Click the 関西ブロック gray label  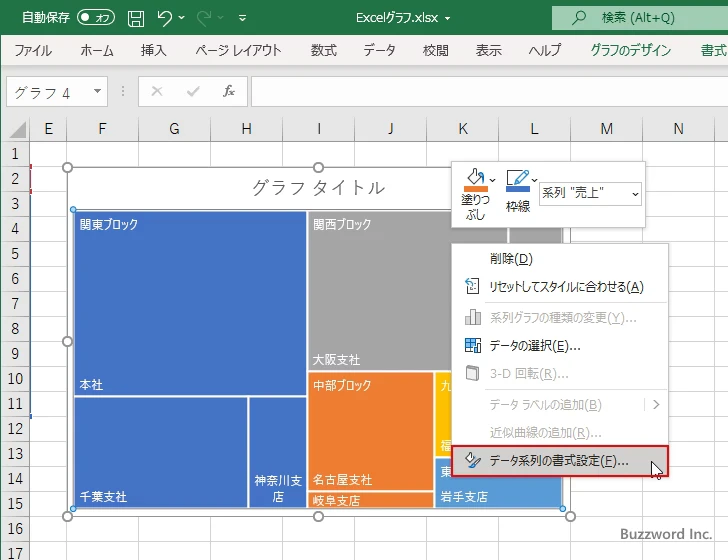click(342, 224)
